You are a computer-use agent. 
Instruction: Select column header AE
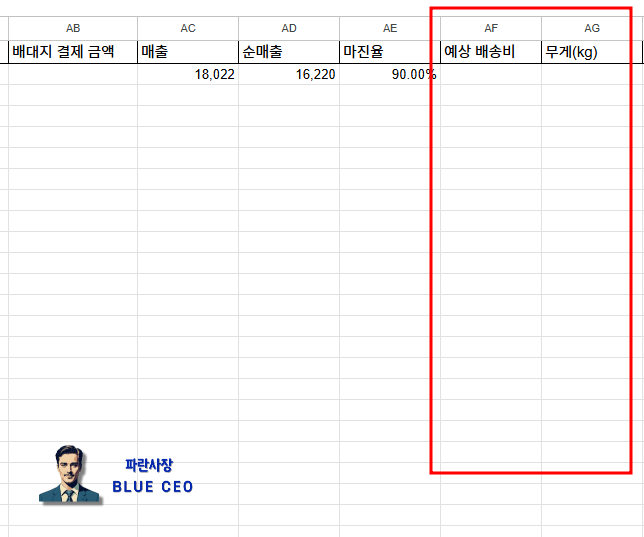point(390,28)
